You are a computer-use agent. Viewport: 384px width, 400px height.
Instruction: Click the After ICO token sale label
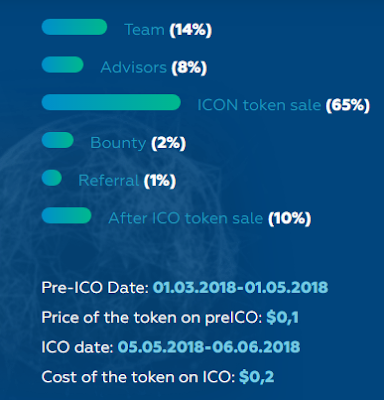(186, 218)
